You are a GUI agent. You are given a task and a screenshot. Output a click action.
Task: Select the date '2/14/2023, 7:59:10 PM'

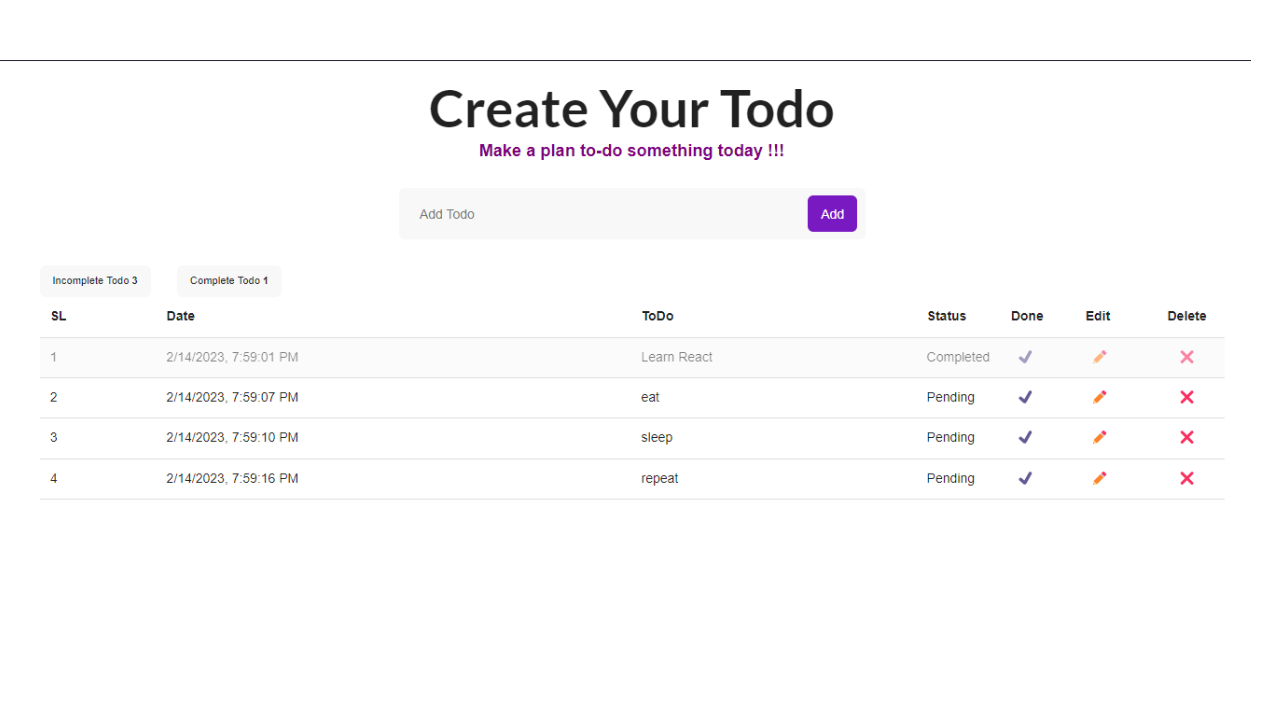tap(232, 437)
